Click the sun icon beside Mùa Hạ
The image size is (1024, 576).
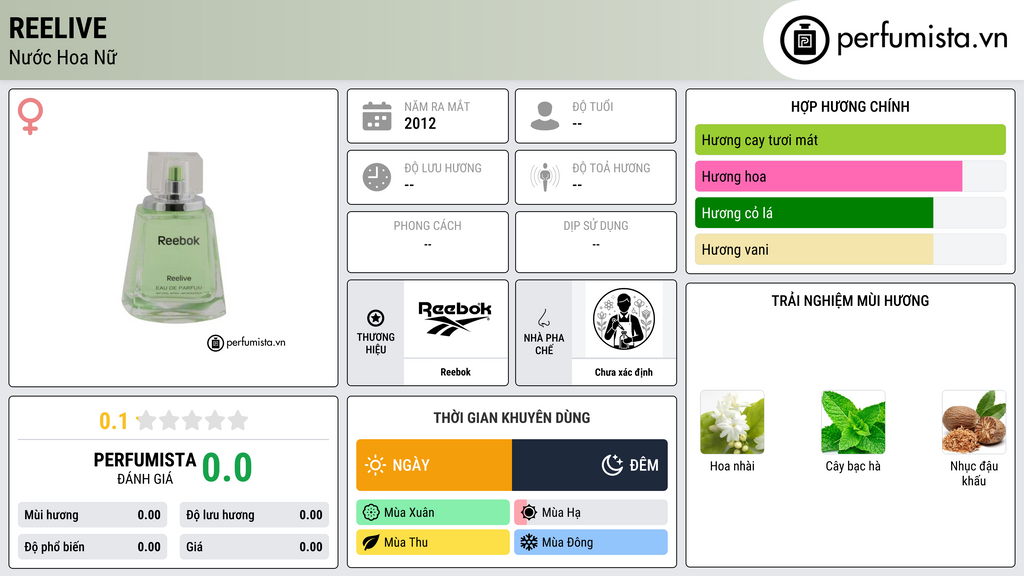pos(529,513)
